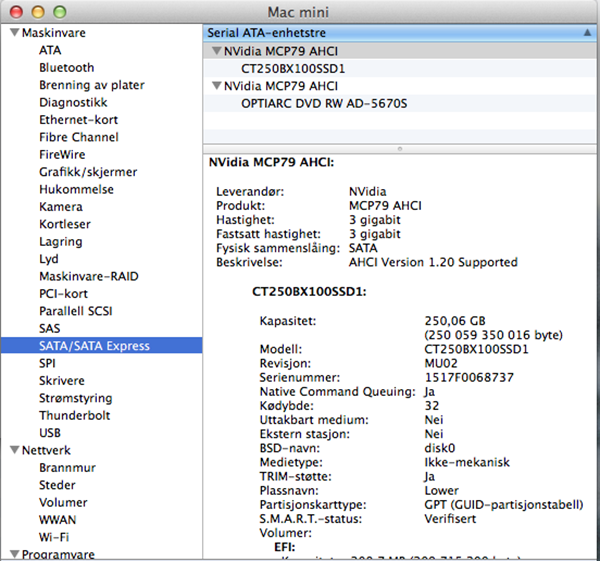Open Grafikk/skjermer category
Viewport: 600px width, 561px height.
(x=88, y=172)
